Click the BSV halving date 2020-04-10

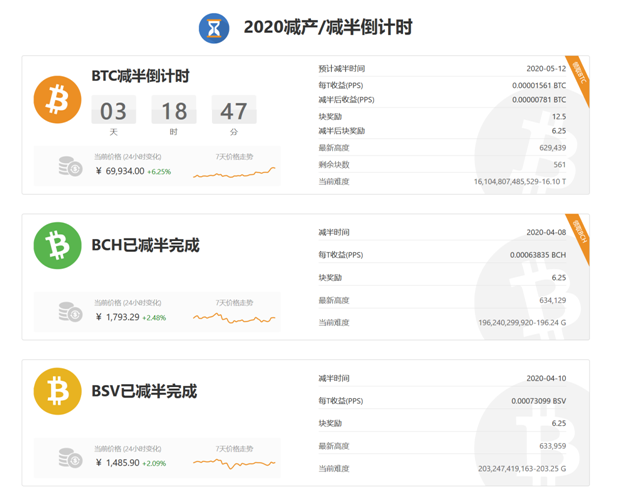click(x=546, y=378)
